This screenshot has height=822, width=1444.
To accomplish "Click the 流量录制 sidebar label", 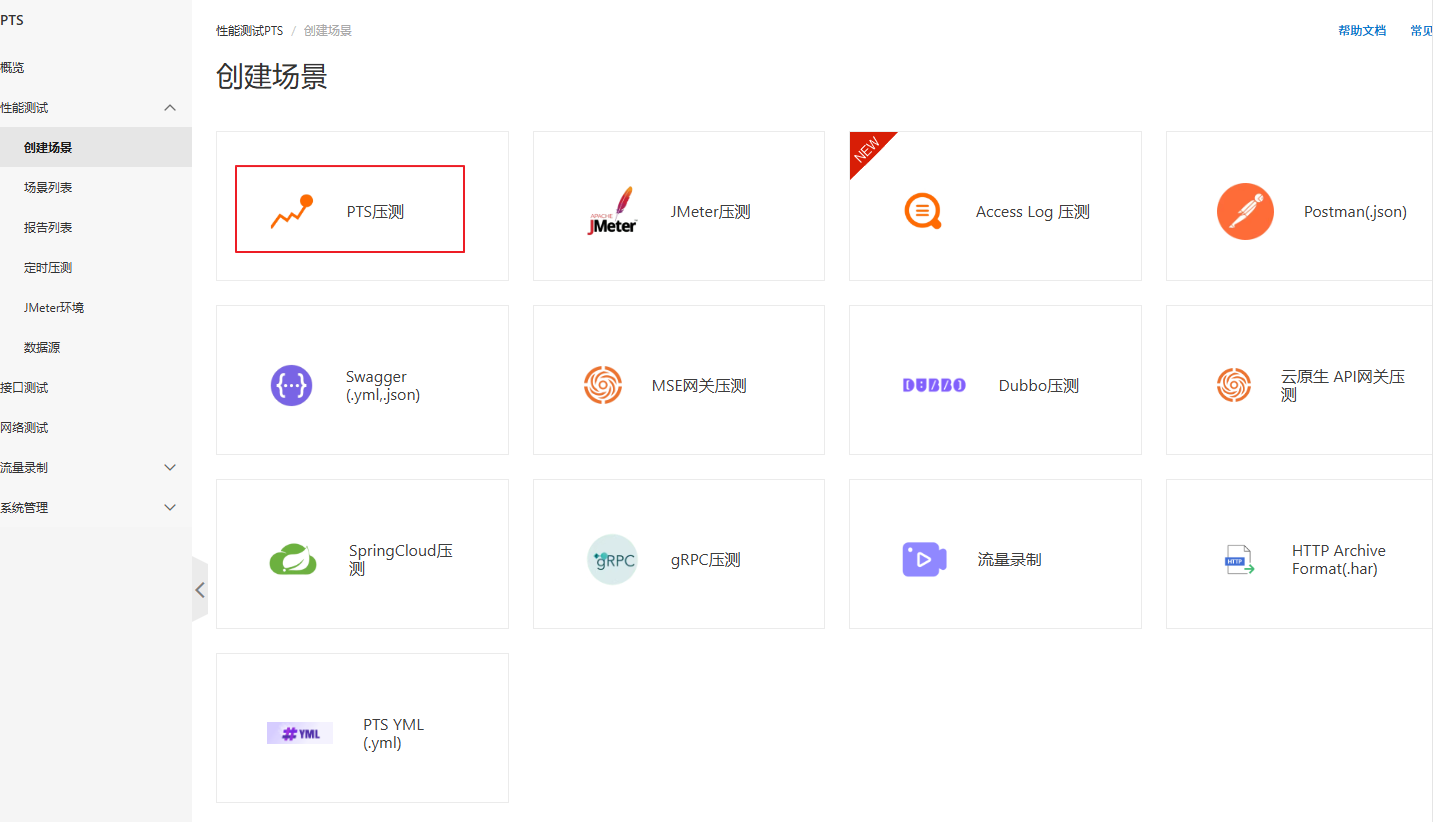I will pos(24,467).
